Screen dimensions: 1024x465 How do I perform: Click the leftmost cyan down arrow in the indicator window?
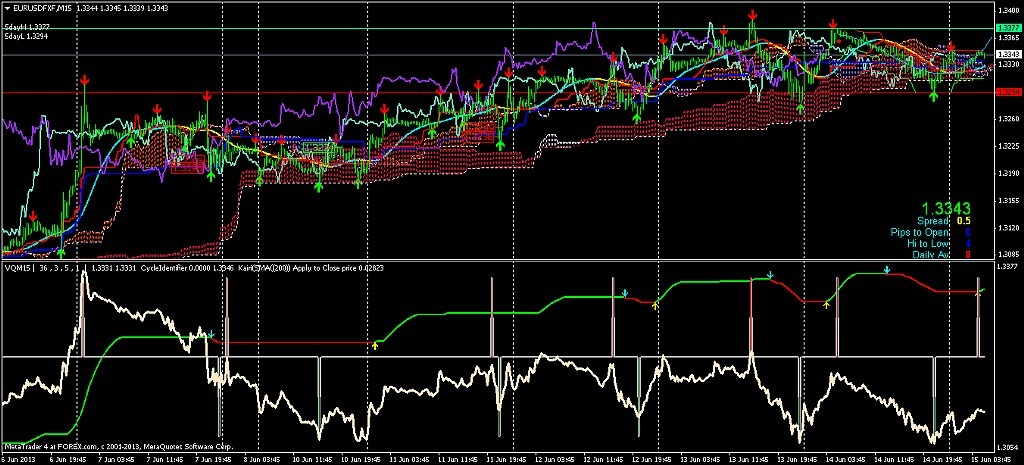tap(211, 333)
